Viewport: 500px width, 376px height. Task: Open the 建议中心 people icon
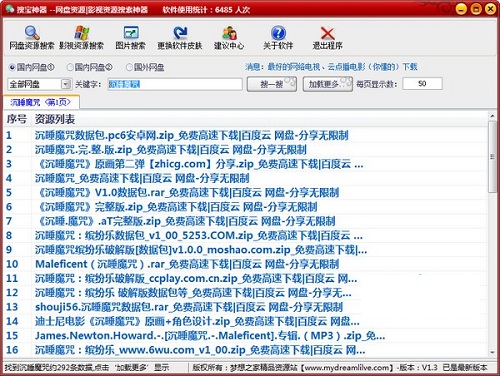pos(229,33)
